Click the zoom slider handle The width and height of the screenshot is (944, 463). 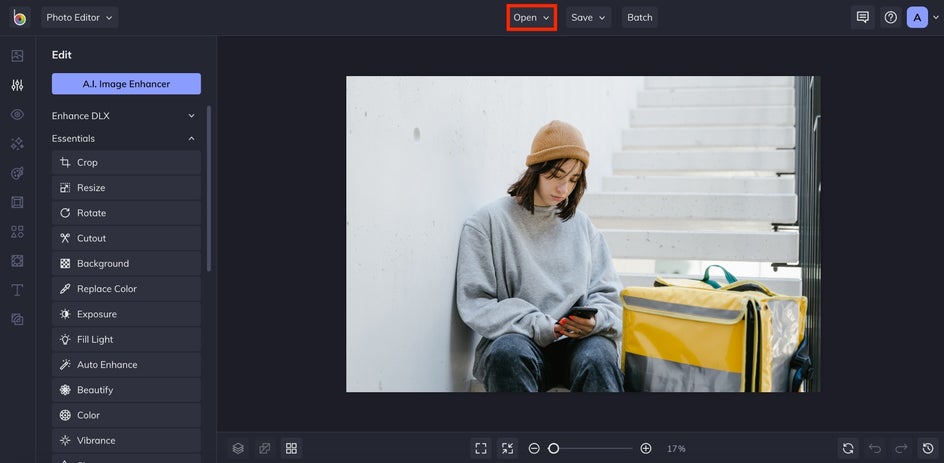click(x=553, y=448)
